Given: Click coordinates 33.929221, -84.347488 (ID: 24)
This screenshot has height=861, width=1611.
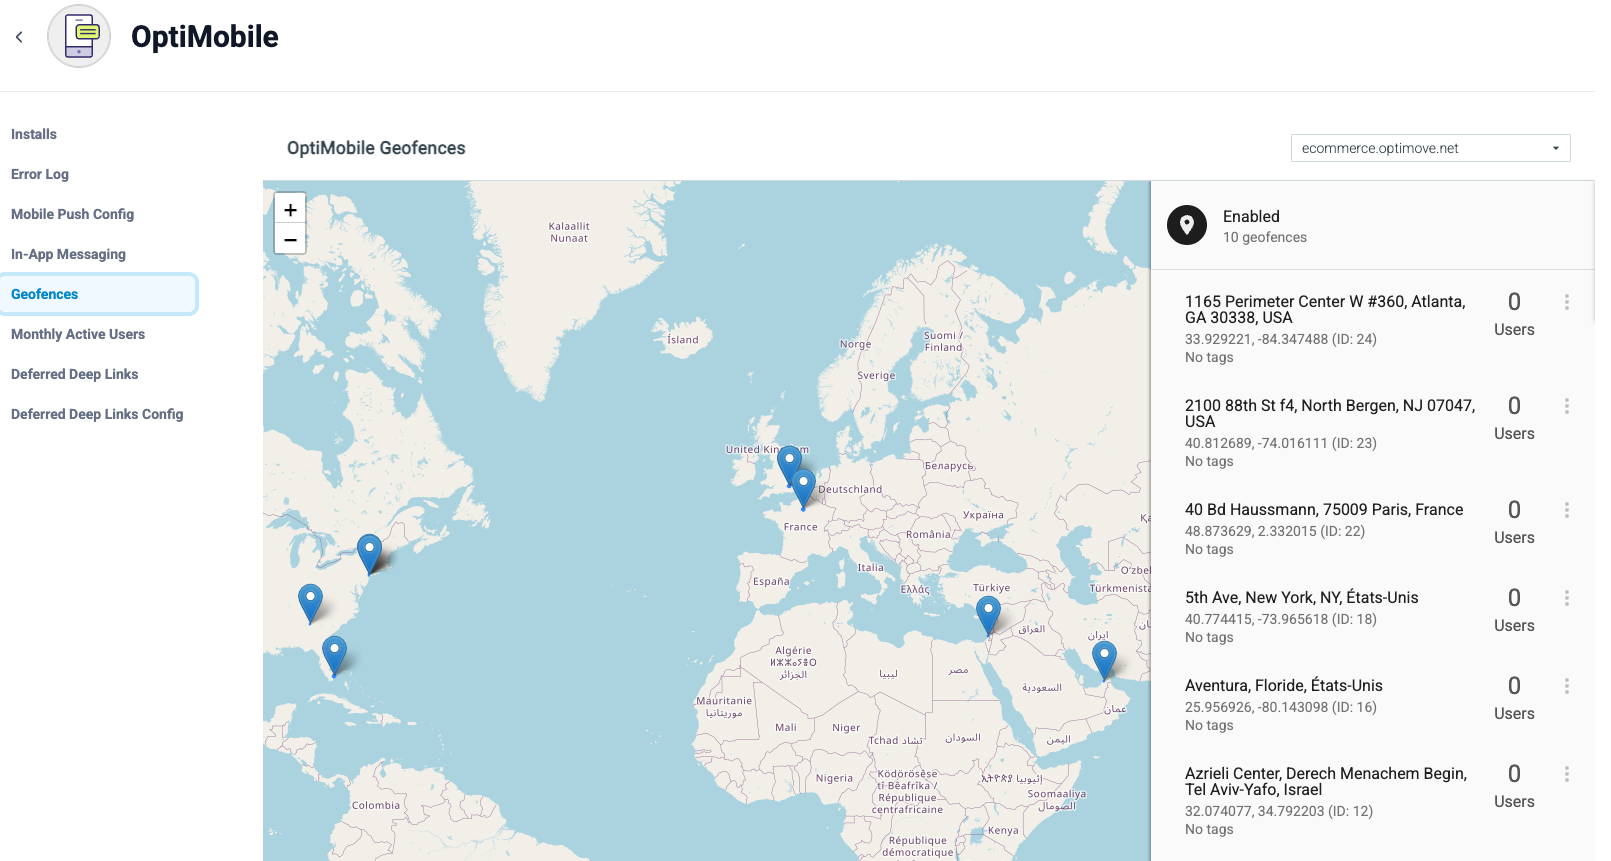Looking at the screenshot, I should coord(1281,339).
